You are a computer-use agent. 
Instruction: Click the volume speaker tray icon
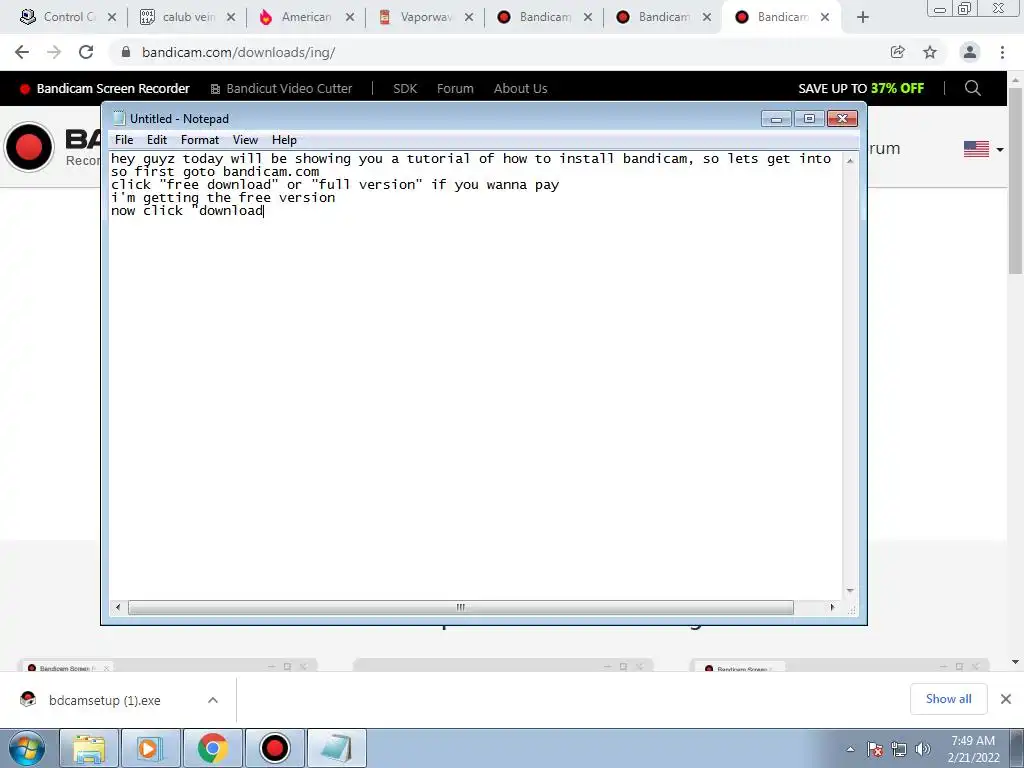[x=923, y=749]
